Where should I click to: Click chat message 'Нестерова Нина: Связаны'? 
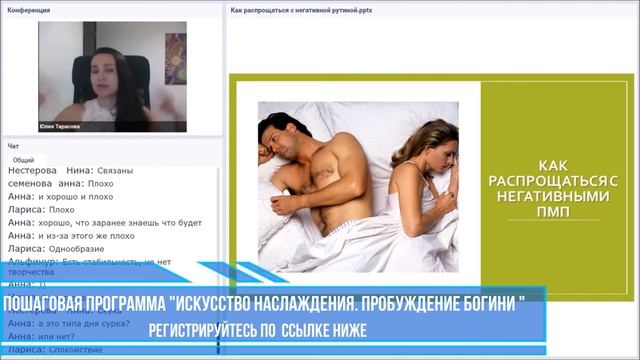tap(71, 171)
